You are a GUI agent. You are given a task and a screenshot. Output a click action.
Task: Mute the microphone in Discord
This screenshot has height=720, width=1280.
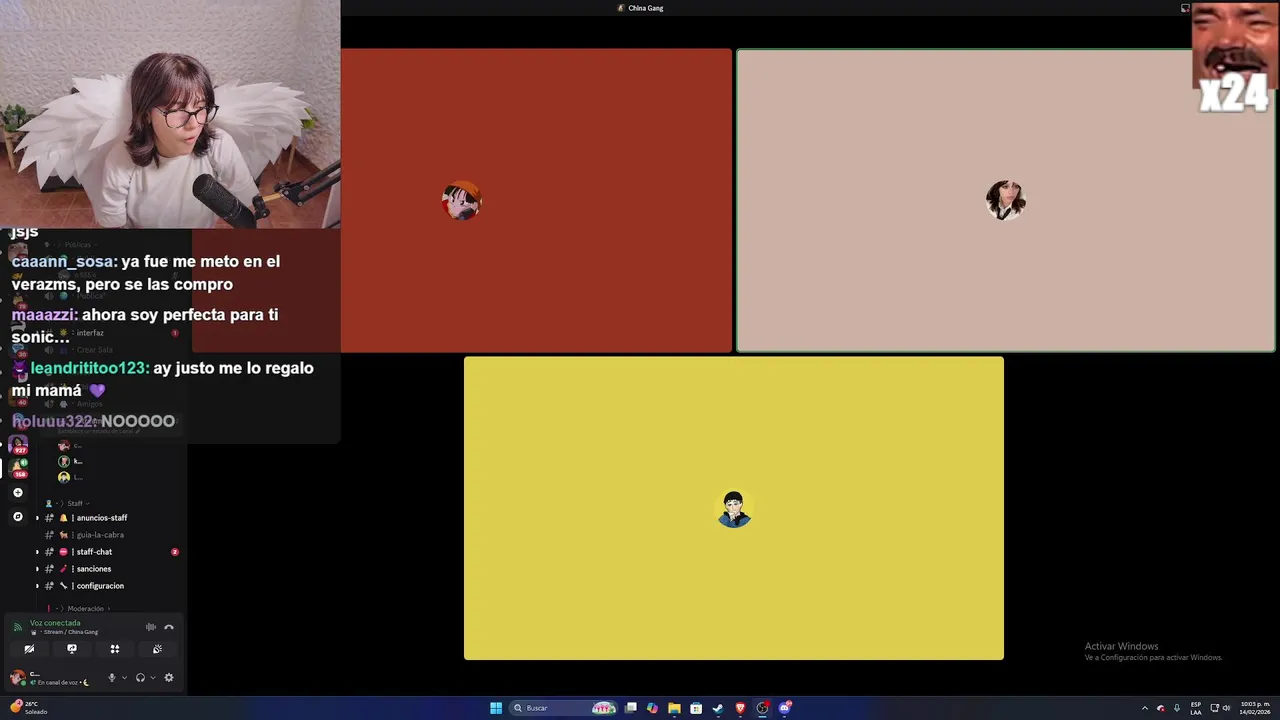coord(112,677)
